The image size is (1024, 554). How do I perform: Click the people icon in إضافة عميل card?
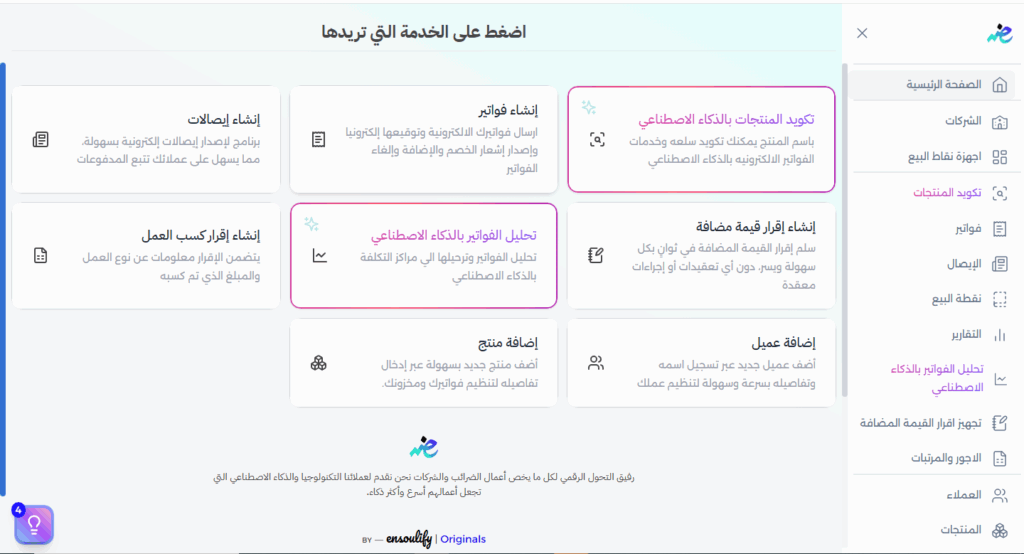[x=597, y=363]
